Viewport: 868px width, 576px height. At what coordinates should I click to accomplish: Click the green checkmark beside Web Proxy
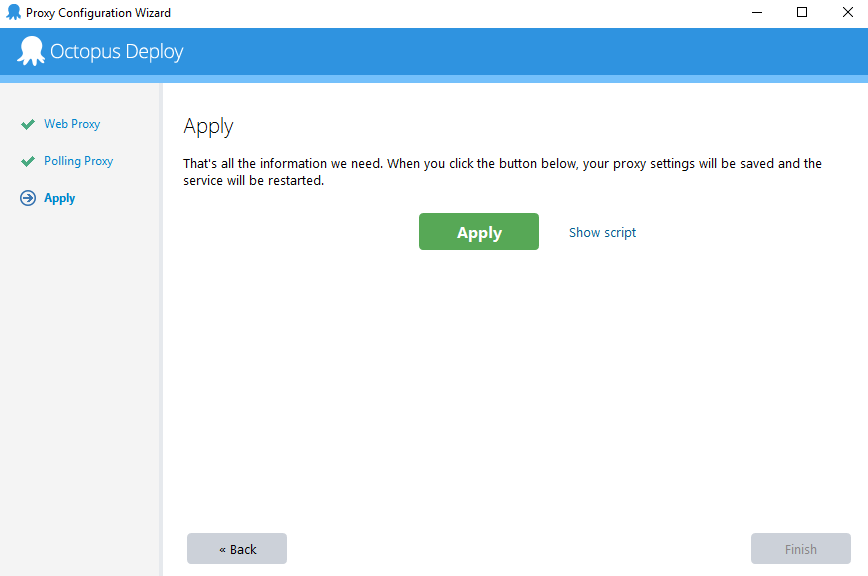[28, 124]
